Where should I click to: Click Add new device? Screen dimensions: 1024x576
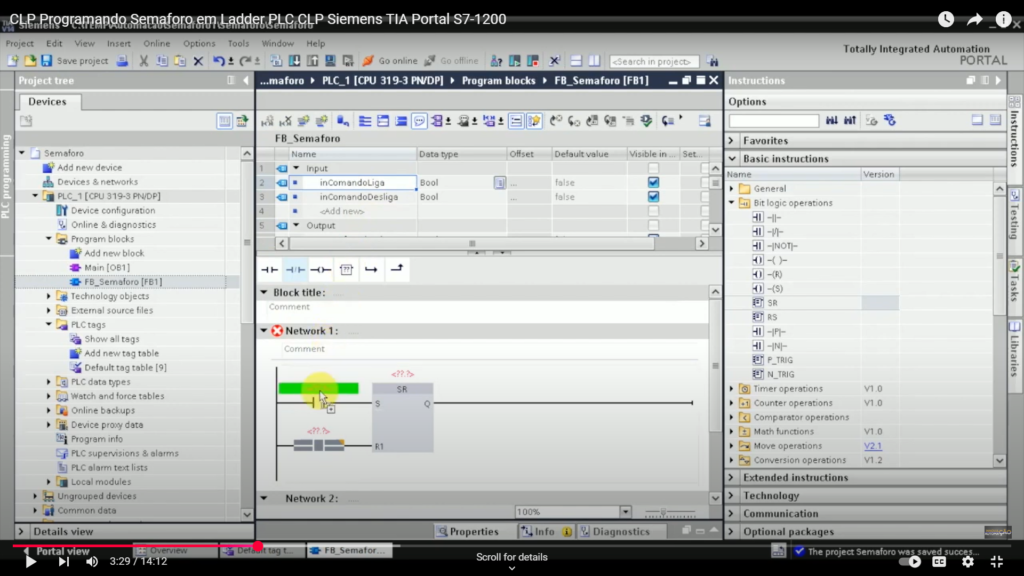tap(89, 168)
